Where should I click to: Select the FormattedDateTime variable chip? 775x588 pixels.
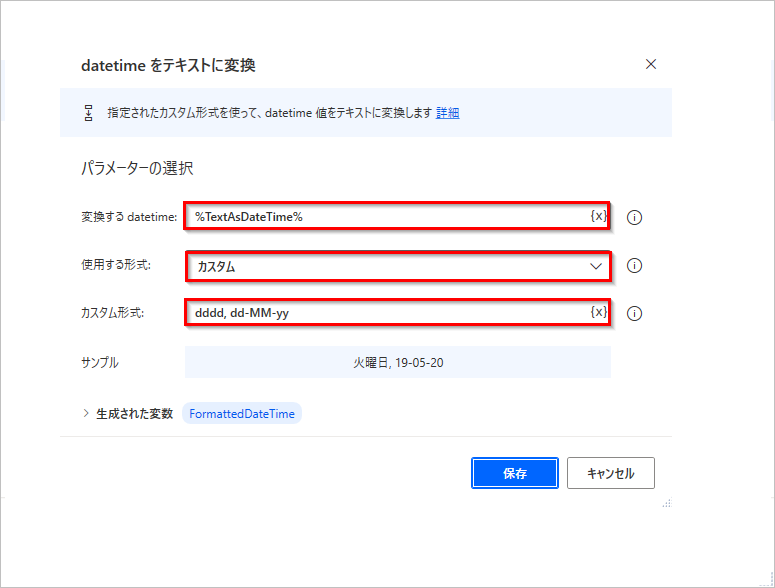pyautogui.click(x=242, y=414)
